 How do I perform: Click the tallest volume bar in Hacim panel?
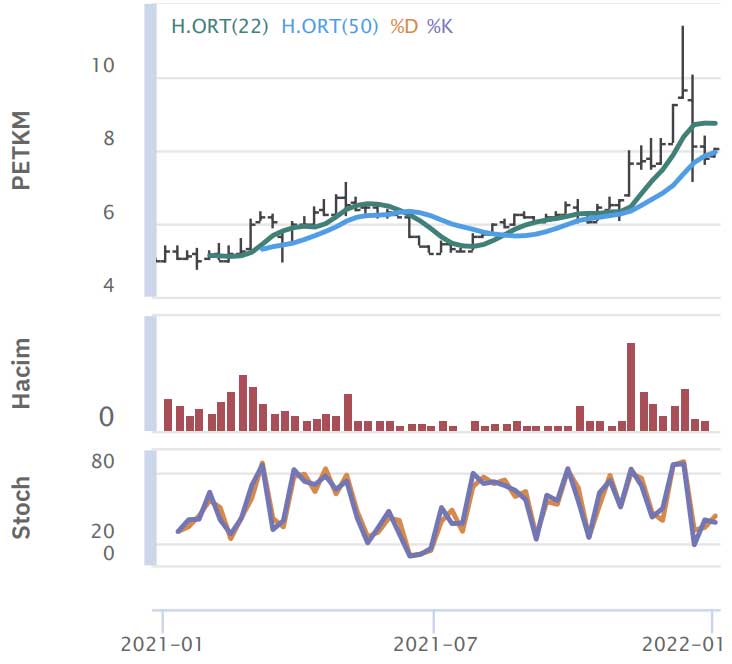631,387
